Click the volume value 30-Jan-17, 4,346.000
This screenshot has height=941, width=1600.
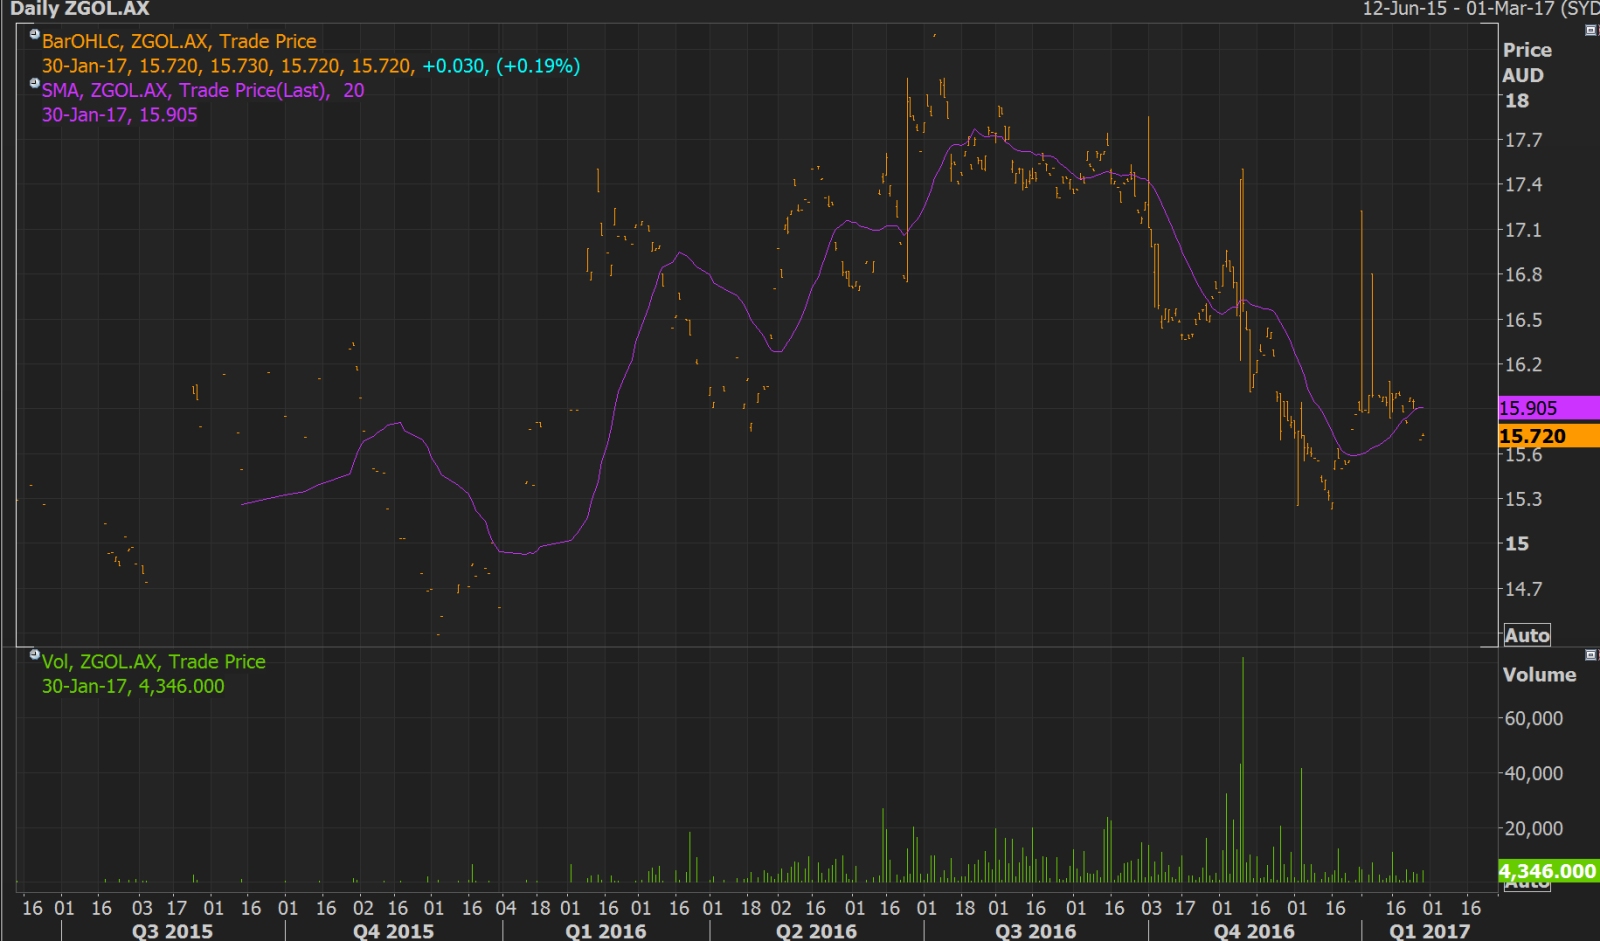click(133, 686)
